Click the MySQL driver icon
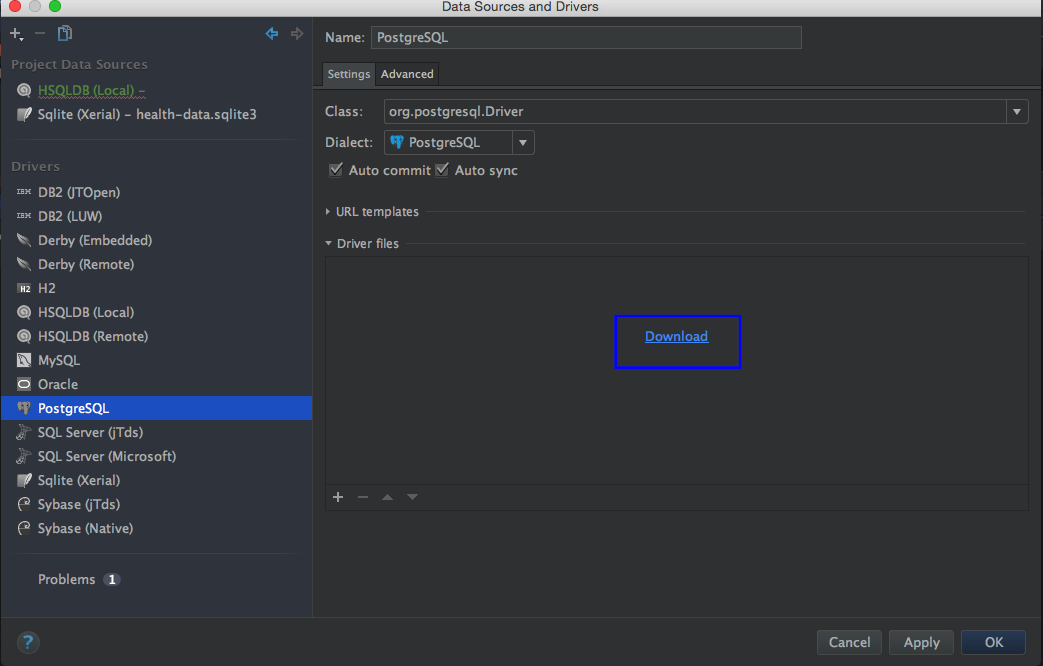Viewport: 1043px width, 666px height. click(x=24, y=360)
